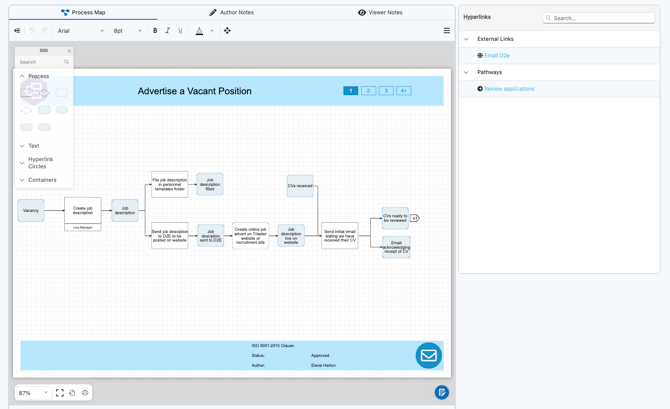This screenshot has width=670, height=409.
Task: Apply italic formatting
Action: (x=168, y=31)
